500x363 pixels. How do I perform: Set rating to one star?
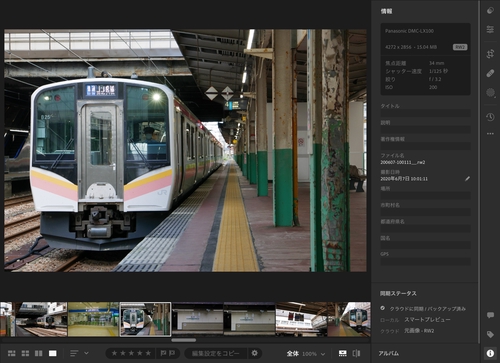[x=114, y=353]
